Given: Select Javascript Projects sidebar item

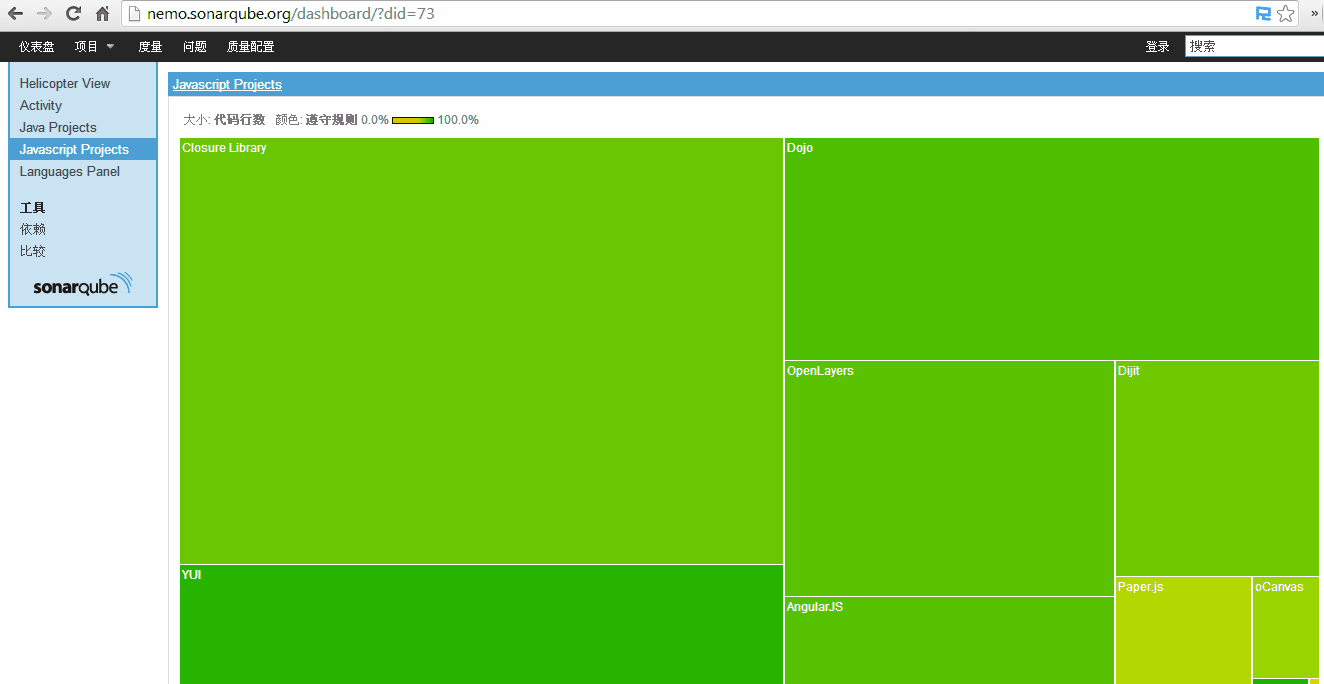Looking at the screenshot, I should coord(83,149).
